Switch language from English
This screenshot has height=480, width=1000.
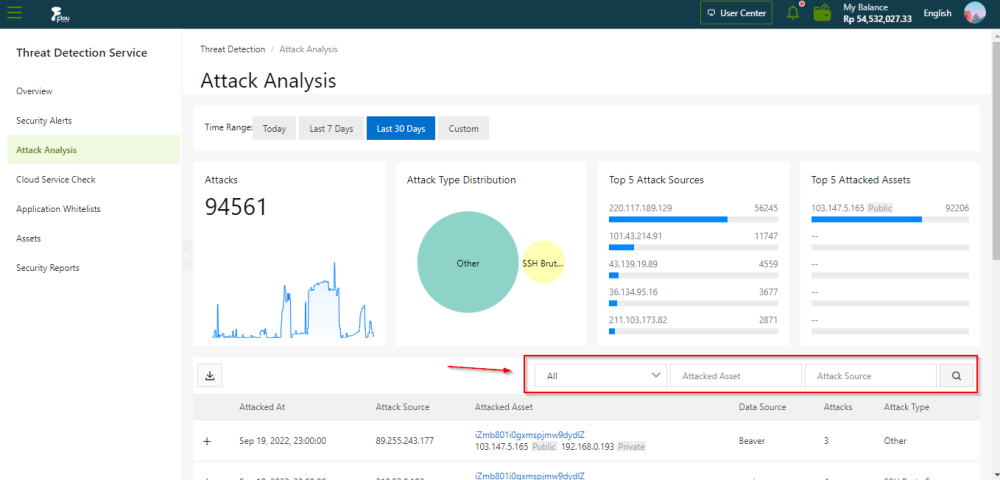938,13
